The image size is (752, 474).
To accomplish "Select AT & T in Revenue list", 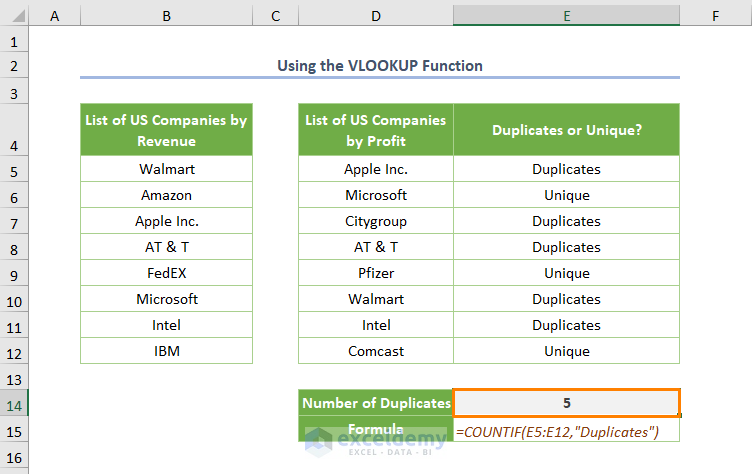I will coord(166,247).
